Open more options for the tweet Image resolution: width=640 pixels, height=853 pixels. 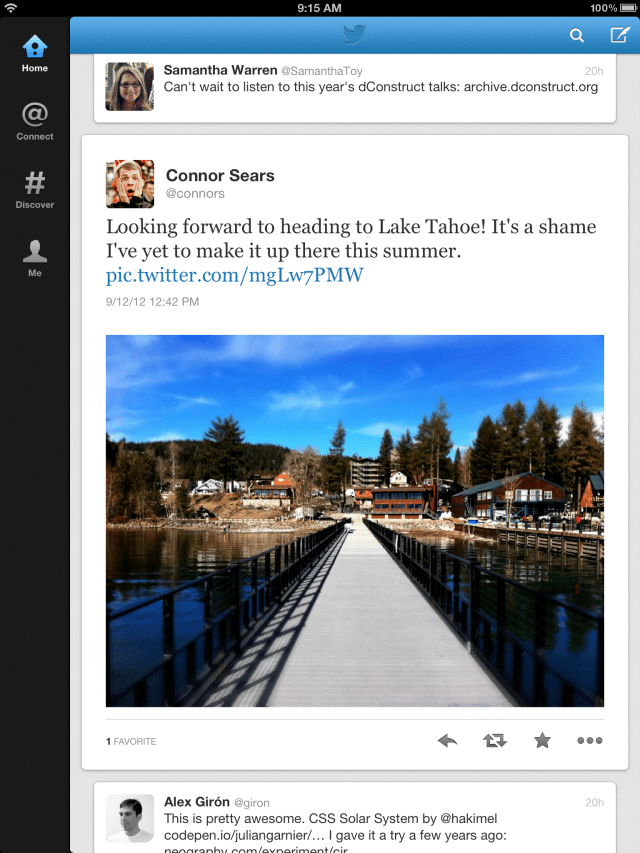click(x=589, y=740)
